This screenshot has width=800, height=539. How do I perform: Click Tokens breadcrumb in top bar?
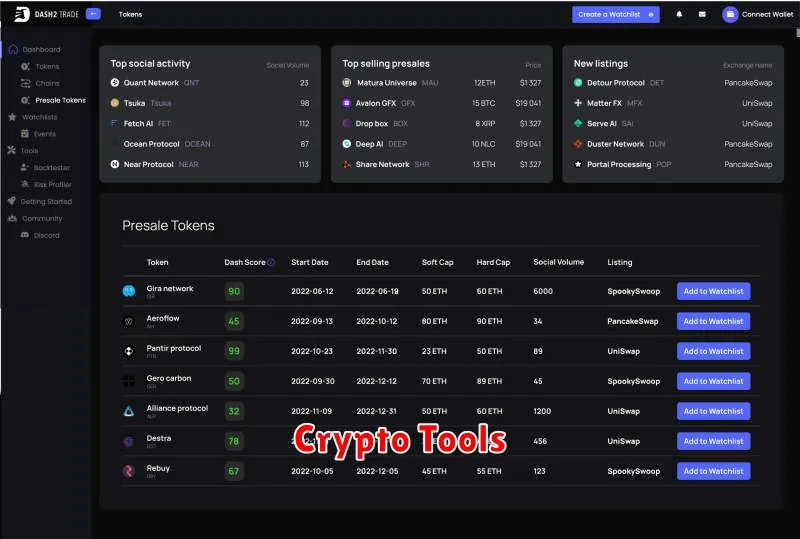pyautogui.click(x=131, y=14)
